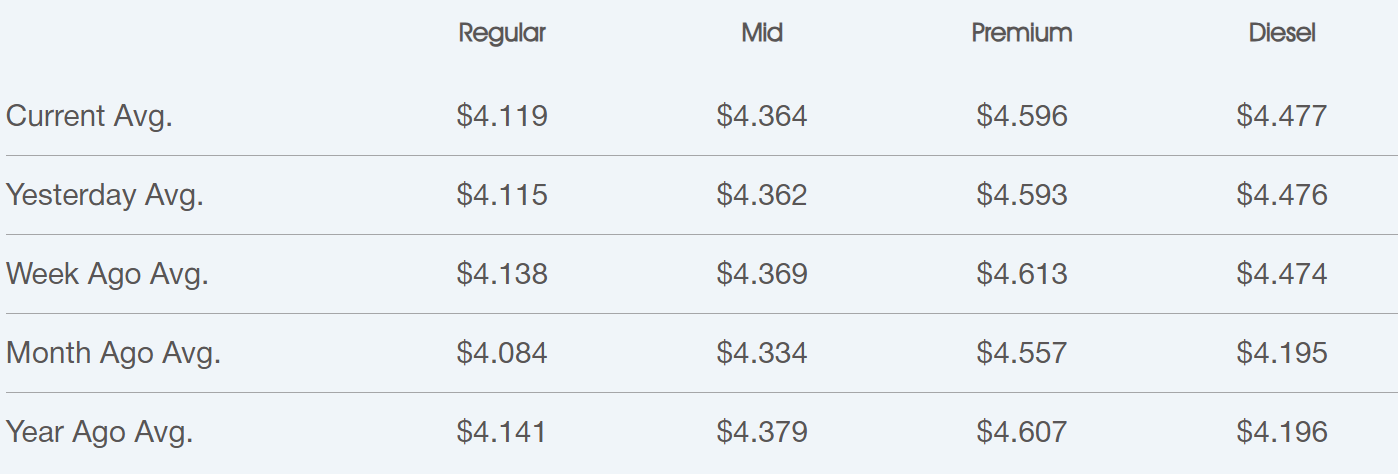Click yesterday's Regular price $4.115
1398x474 pixels.
point(502,195)
